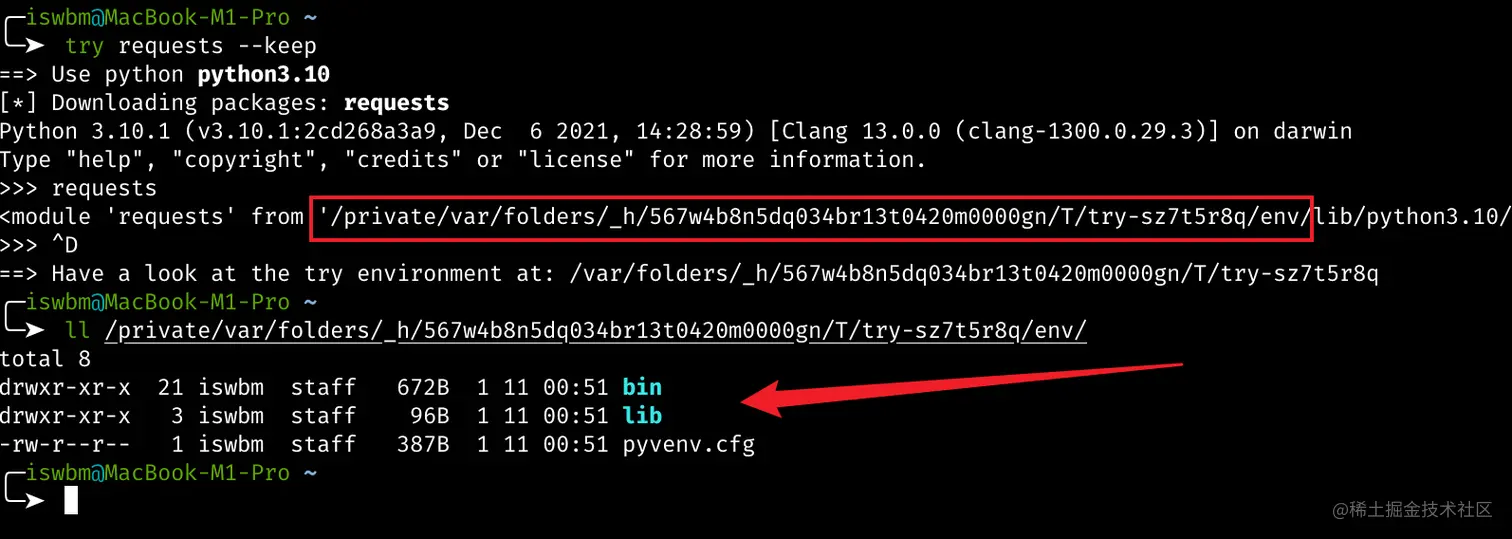
Task: Click the block cursor at the last prompt
Action: pos(71,499)
